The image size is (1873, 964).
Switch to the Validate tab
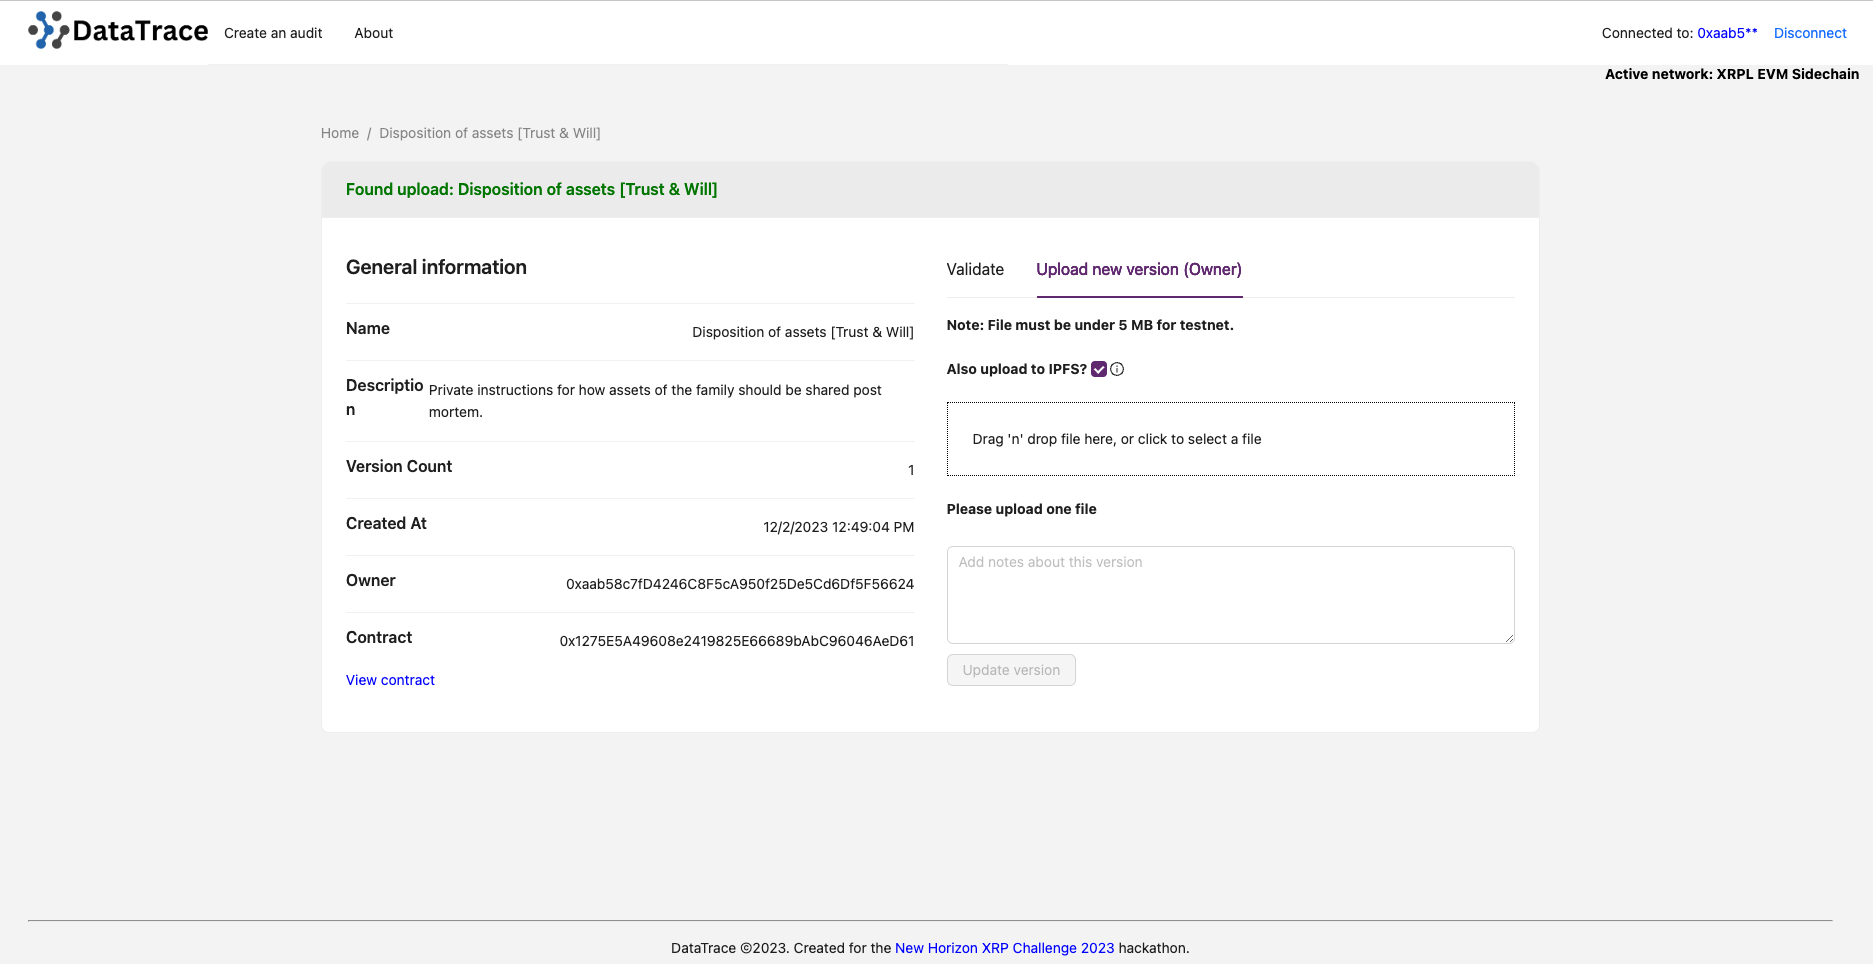[975, 269]
